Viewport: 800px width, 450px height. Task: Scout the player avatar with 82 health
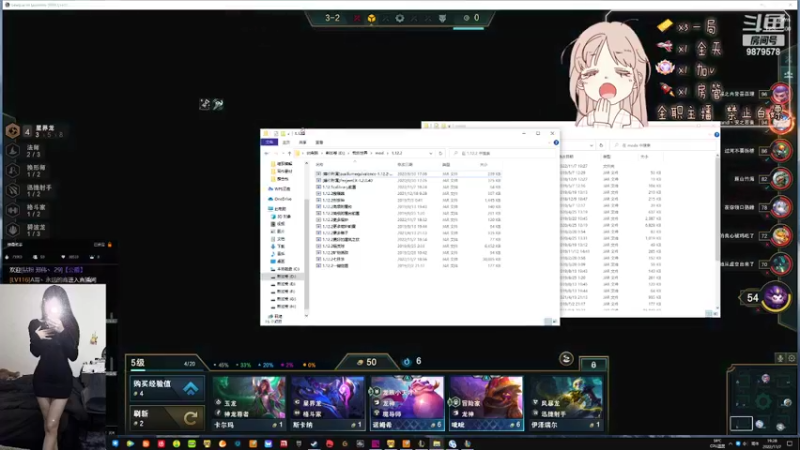click(x=781, y=179)
